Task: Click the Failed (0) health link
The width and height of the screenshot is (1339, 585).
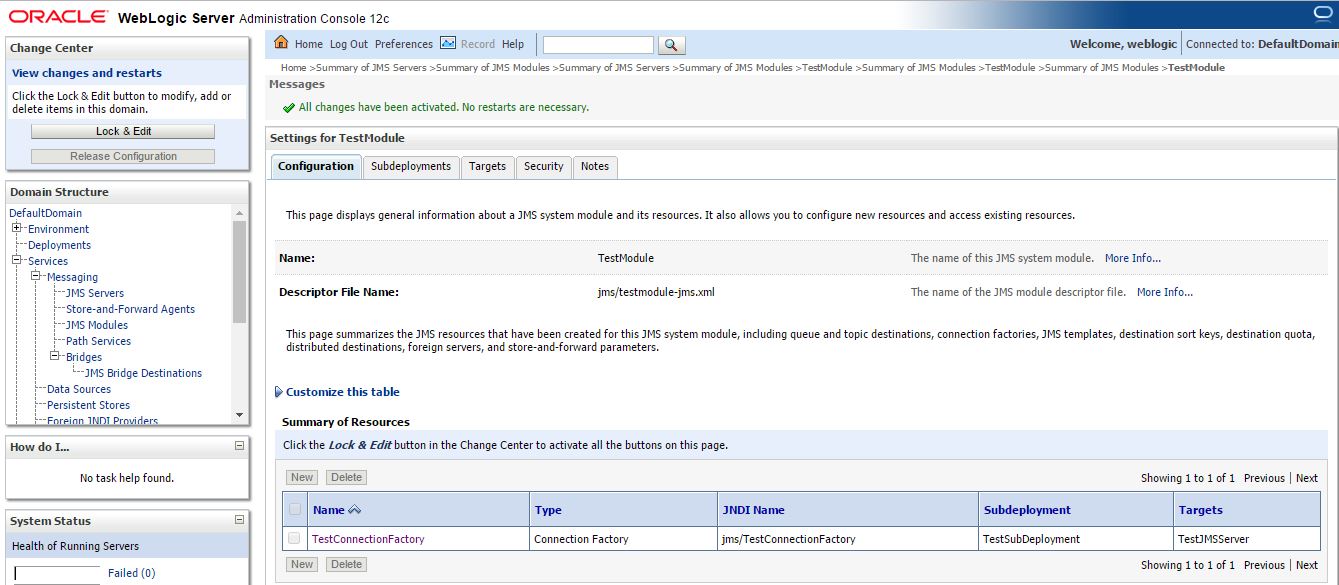Action: pyautogui.click(x=131, y=573)
